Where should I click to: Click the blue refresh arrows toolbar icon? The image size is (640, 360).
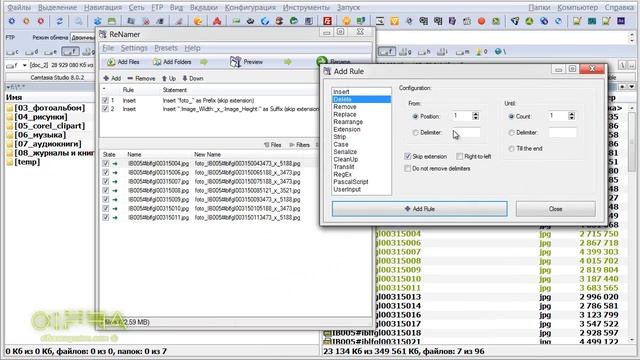click(x=59, y=21)
